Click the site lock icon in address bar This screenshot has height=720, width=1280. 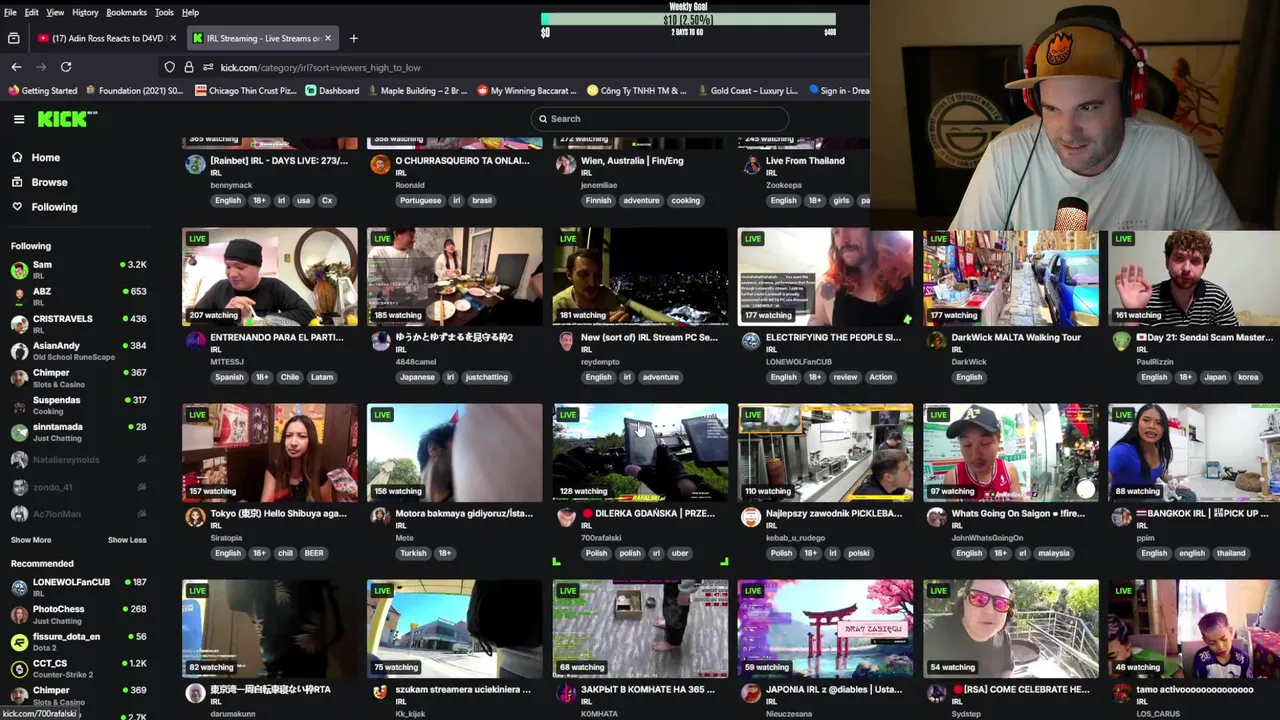(189, 67)
